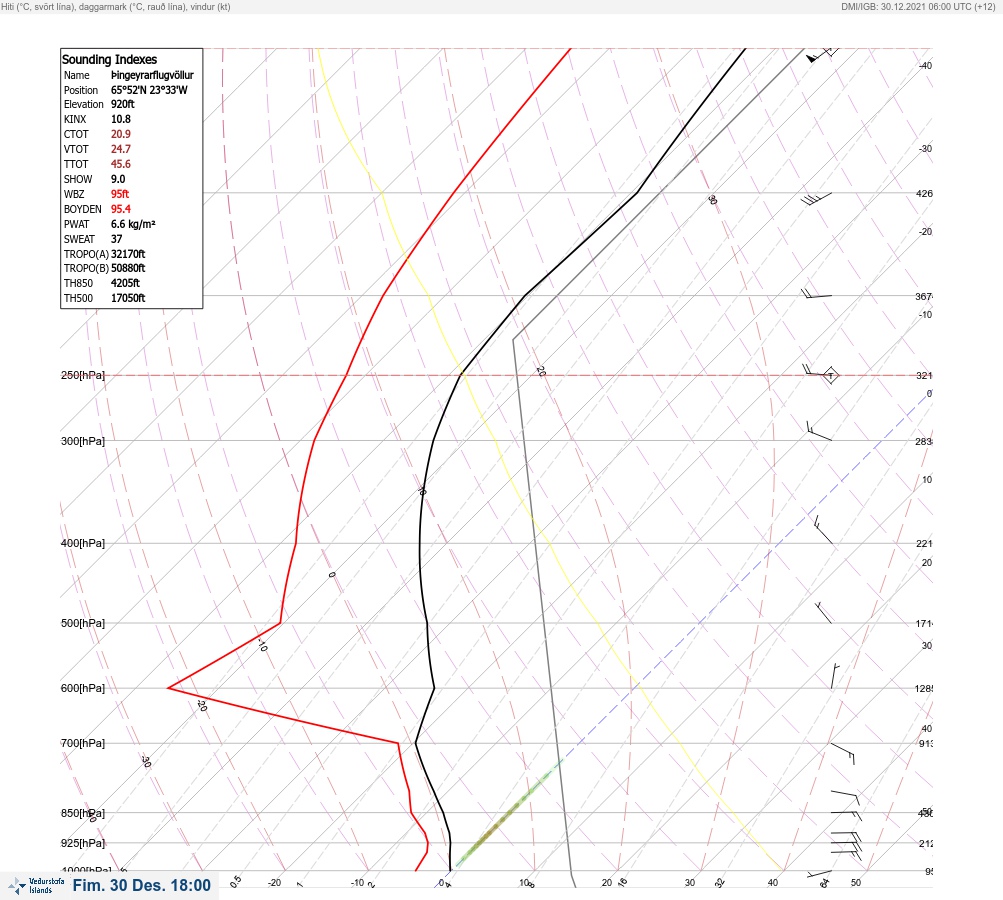Click the TTOT value '45.6'
This screenshot has height=900, width=1003.
click(x=121, y=164)
